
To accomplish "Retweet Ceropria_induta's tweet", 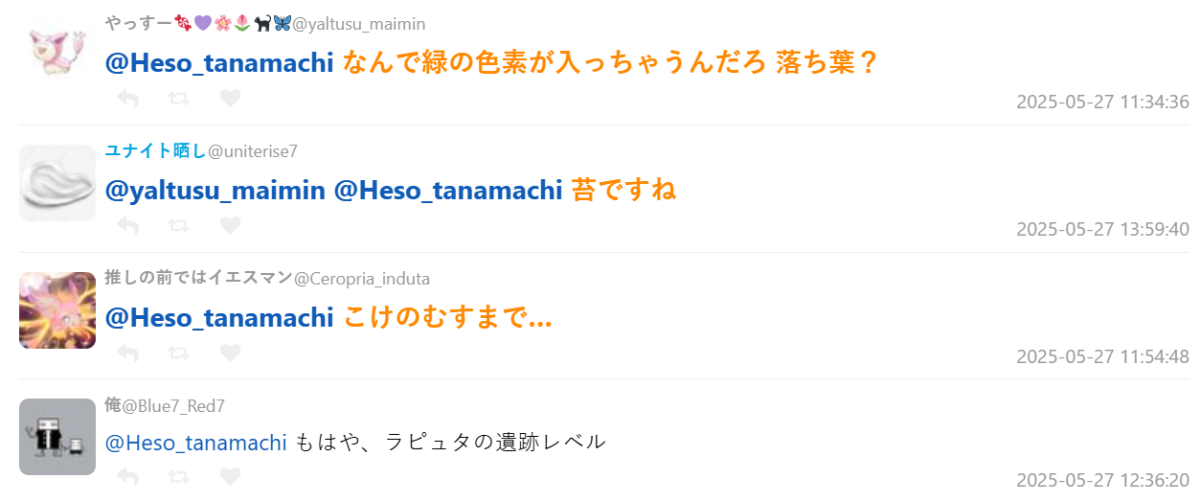I will point(180,352).
